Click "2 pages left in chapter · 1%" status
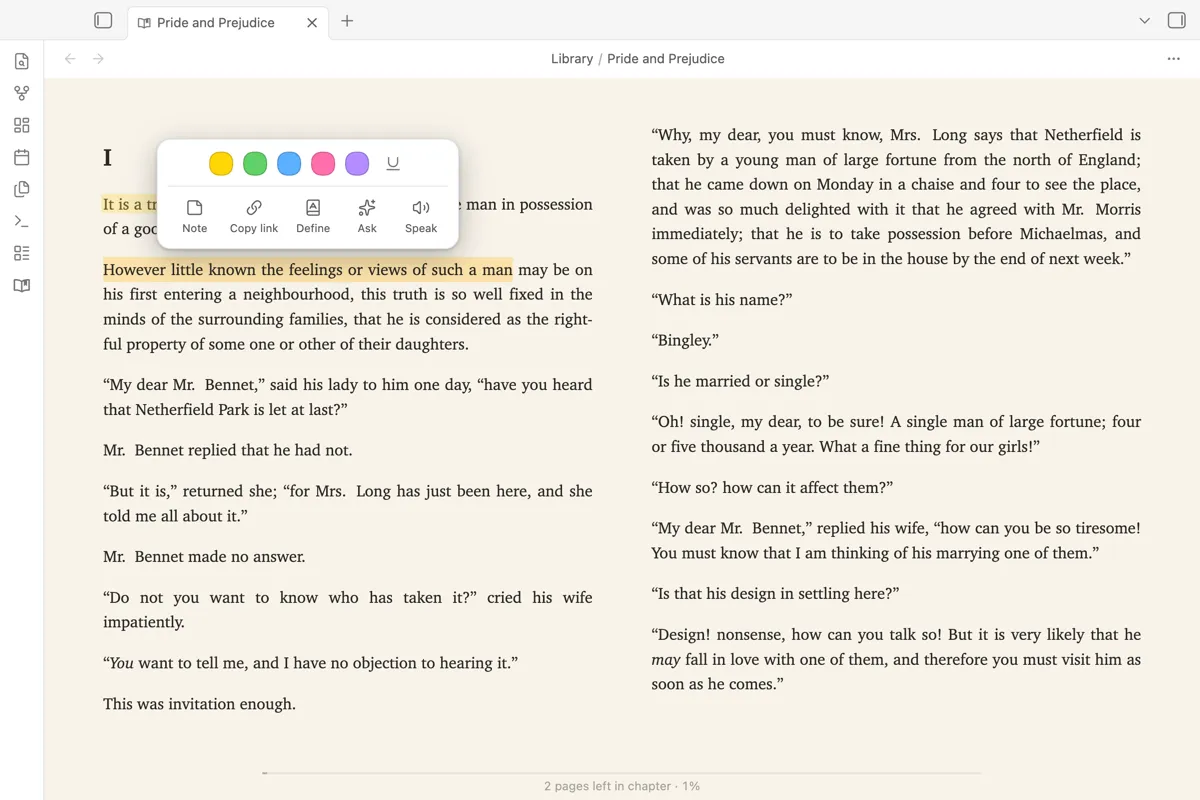The height and width of the screenshot is (800, 1200). (621, 786)
